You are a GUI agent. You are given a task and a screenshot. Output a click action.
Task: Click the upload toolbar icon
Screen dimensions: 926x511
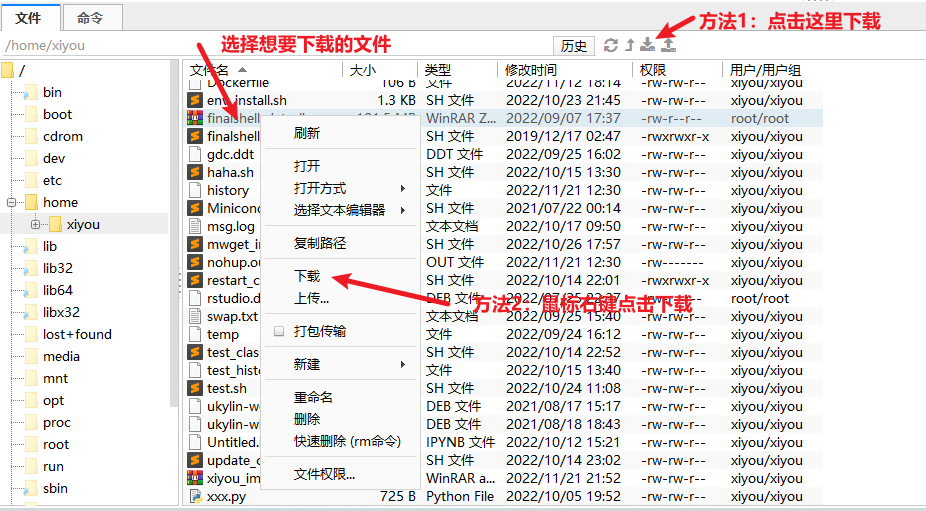[669, 45]
